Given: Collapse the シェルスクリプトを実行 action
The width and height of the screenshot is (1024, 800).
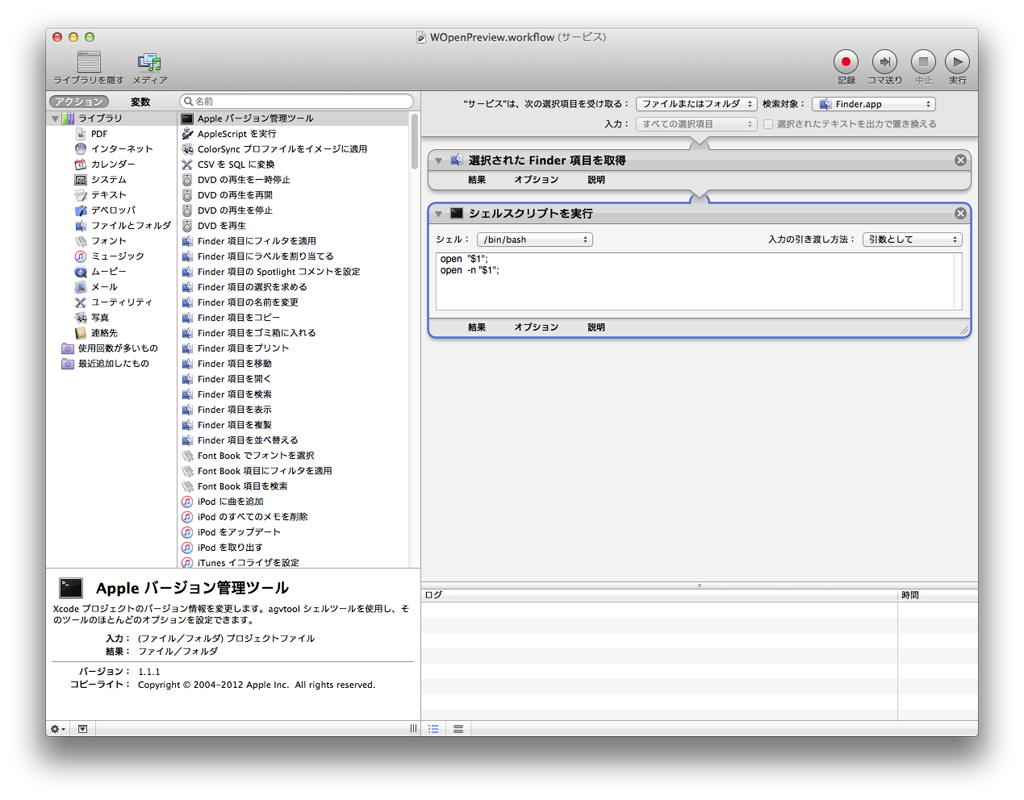Looking at the screenshot, I should click(439, 214).
